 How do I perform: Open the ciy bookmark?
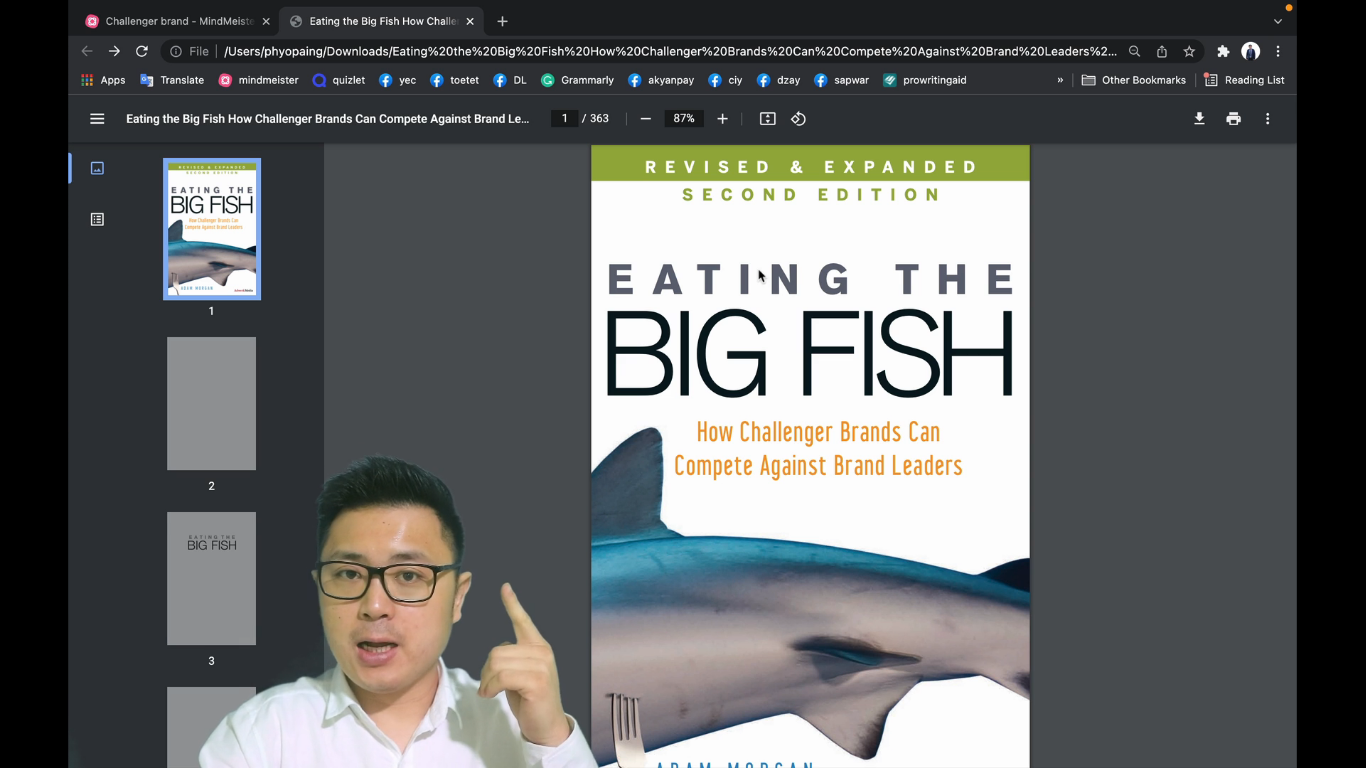click(x=725, y=80)
